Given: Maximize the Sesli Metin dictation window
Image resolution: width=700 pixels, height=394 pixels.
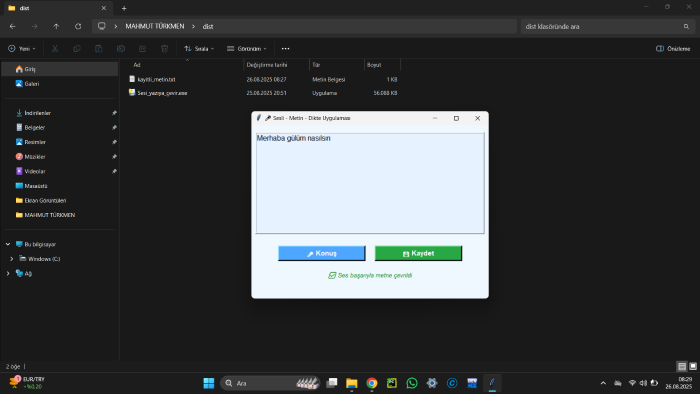Looking at the screenshot, I should tap(456, 118).
